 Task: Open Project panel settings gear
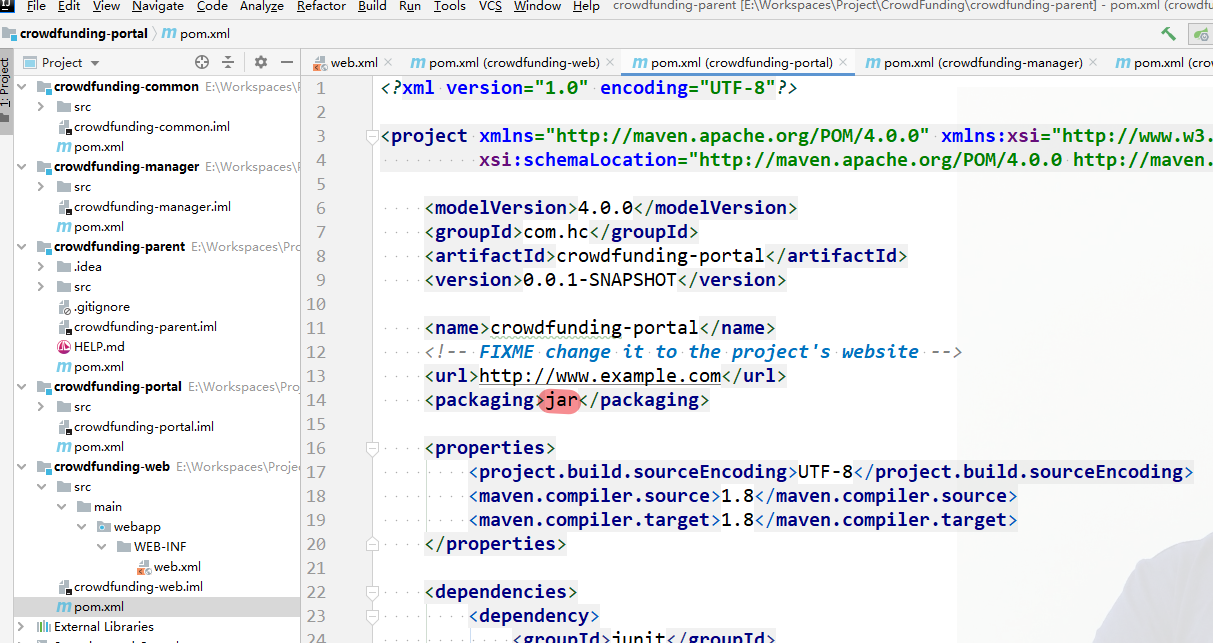261,62
